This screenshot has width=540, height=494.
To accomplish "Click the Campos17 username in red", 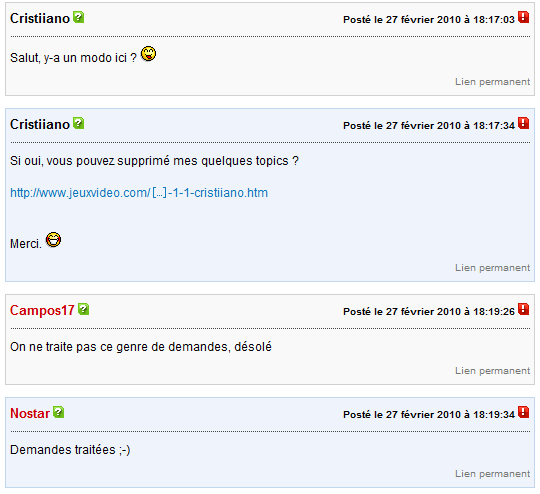I will 42,310.
